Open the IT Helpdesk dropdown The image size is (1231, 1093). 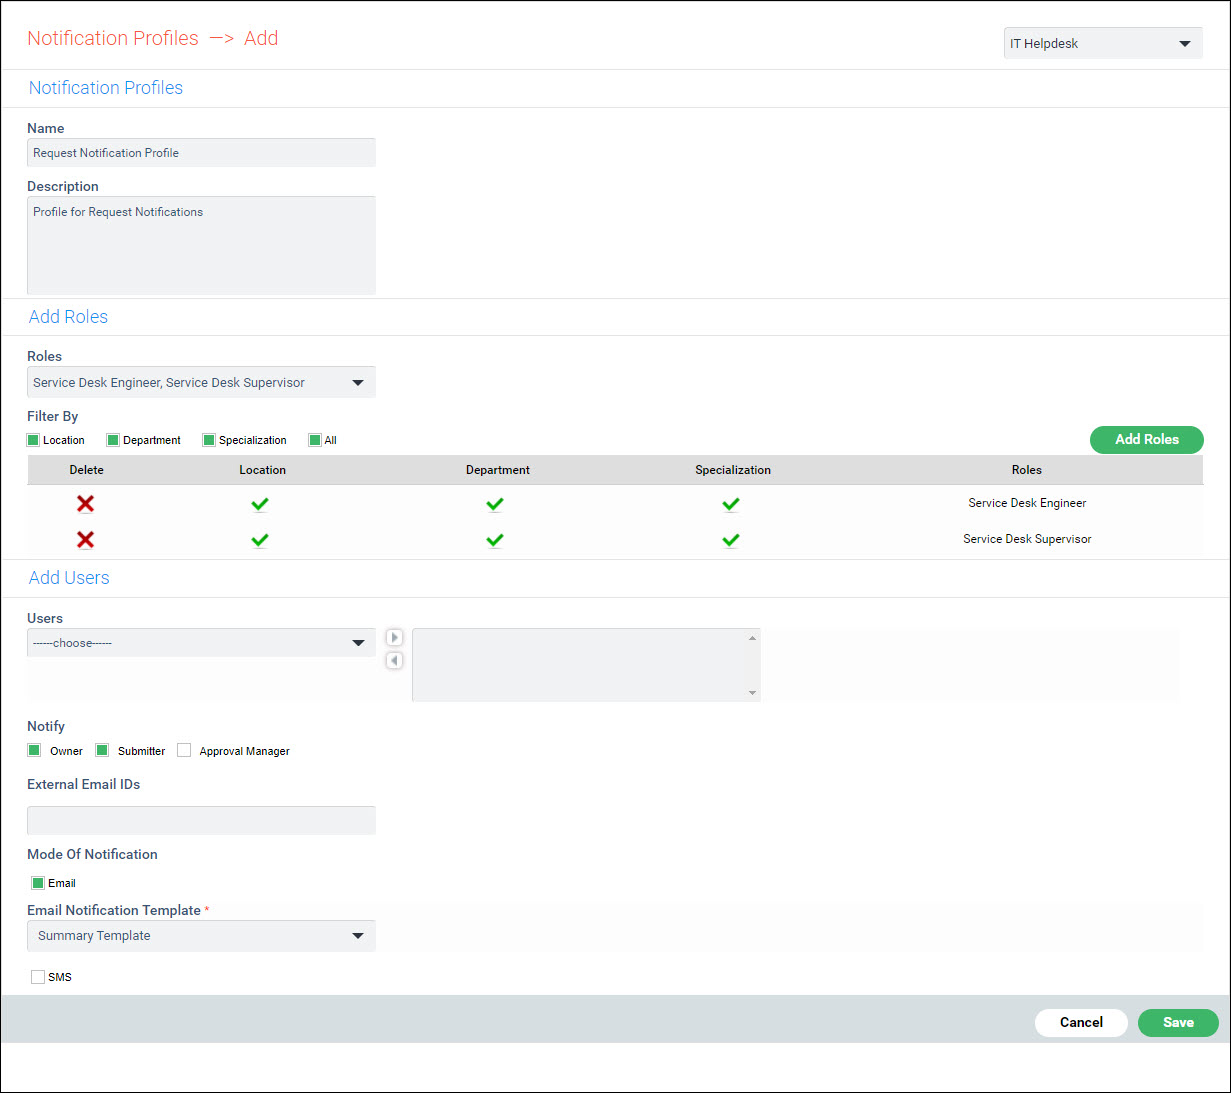click(1102, 44)
